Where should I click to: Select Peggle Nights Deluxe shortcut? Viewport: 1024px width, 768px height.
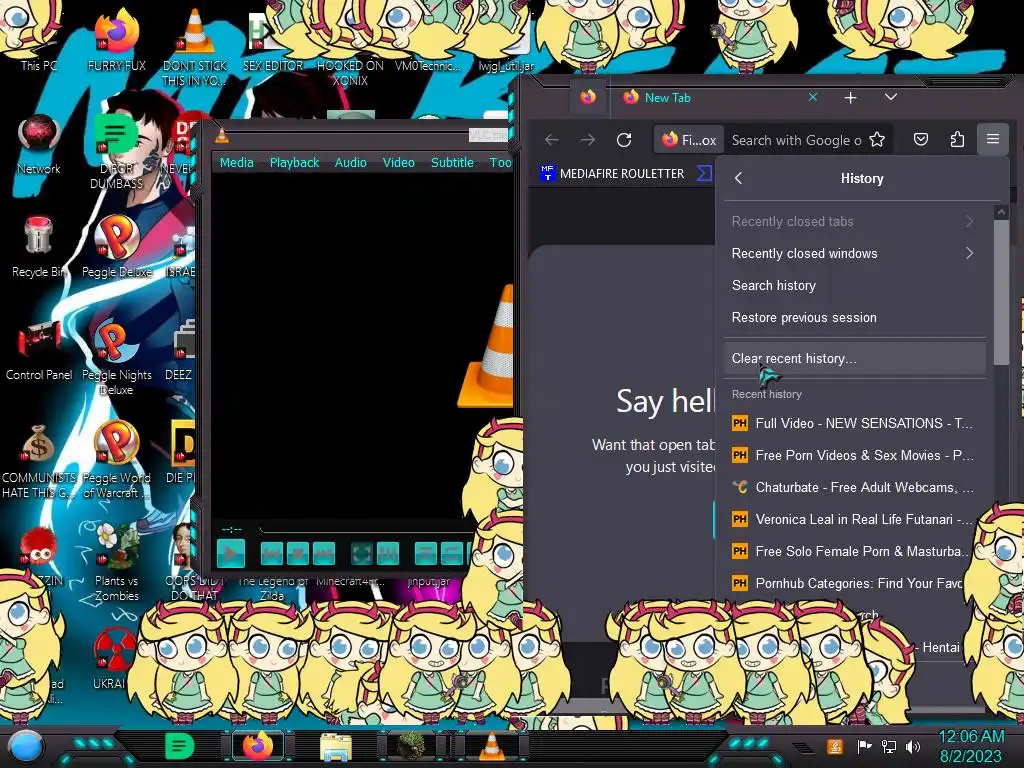[x=116, y=358]
